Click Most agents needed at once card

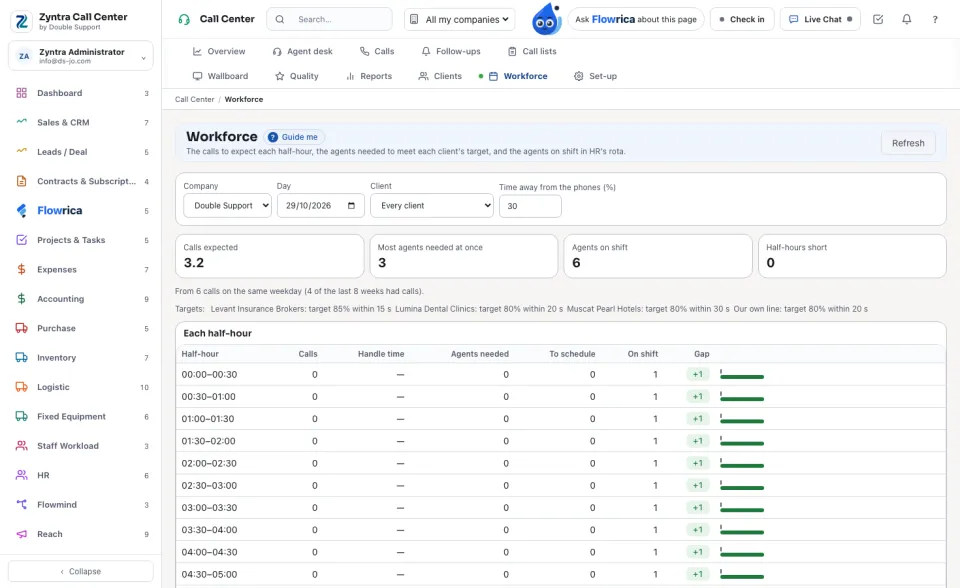coord(463,256)
